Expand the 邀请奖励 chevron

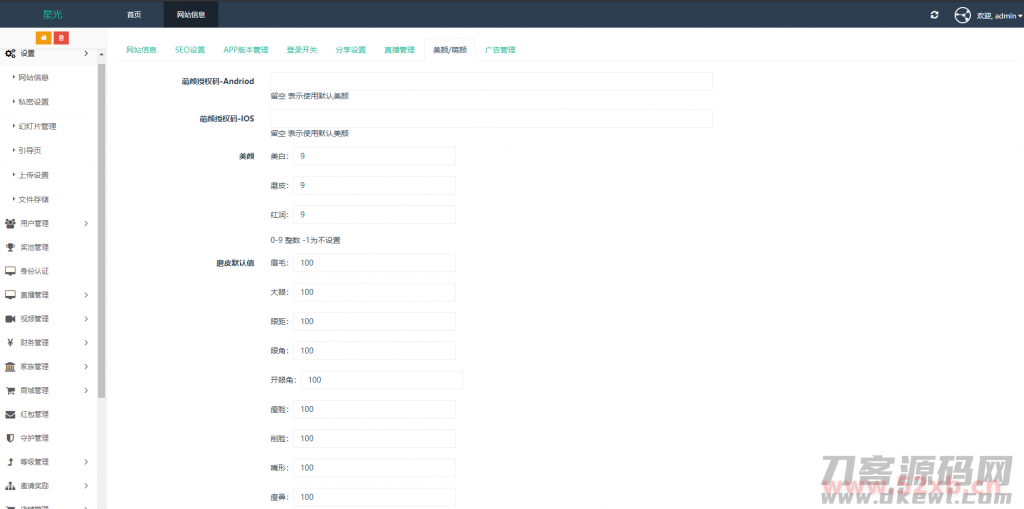point(86,486)
